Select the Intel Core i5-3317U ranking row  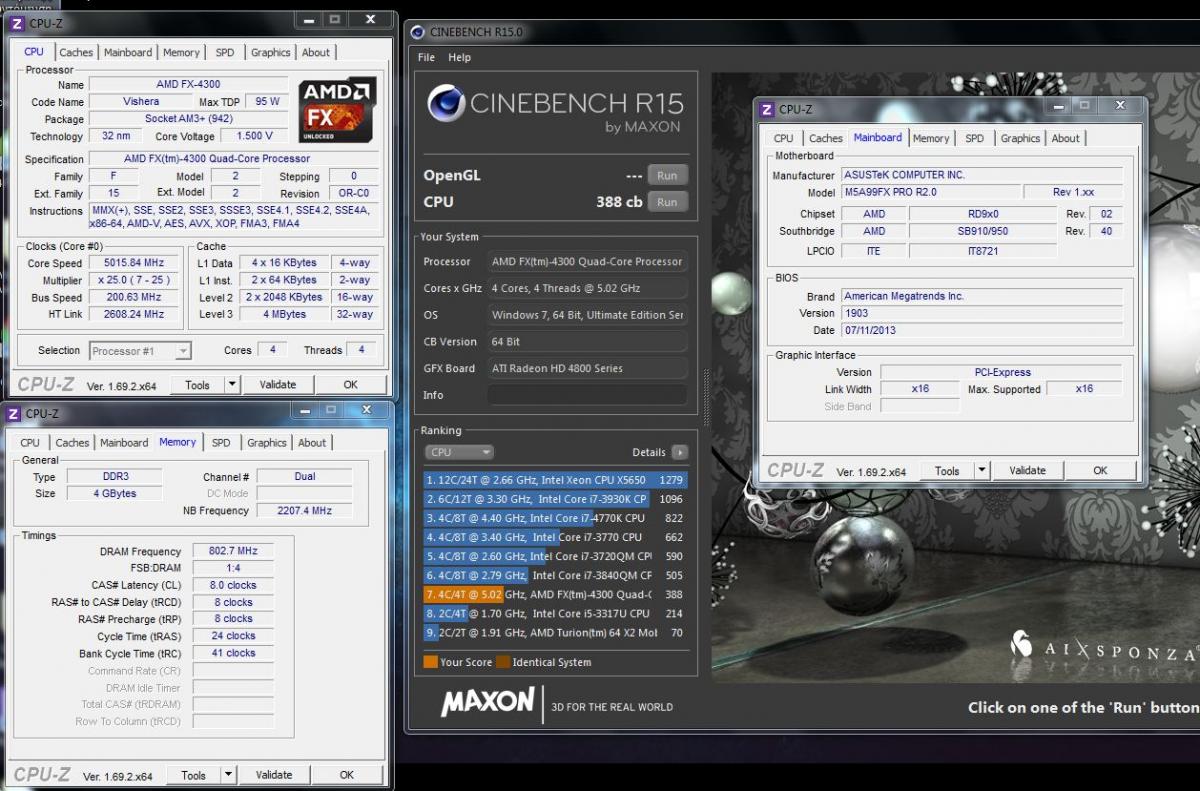click(x=555, y=613)
